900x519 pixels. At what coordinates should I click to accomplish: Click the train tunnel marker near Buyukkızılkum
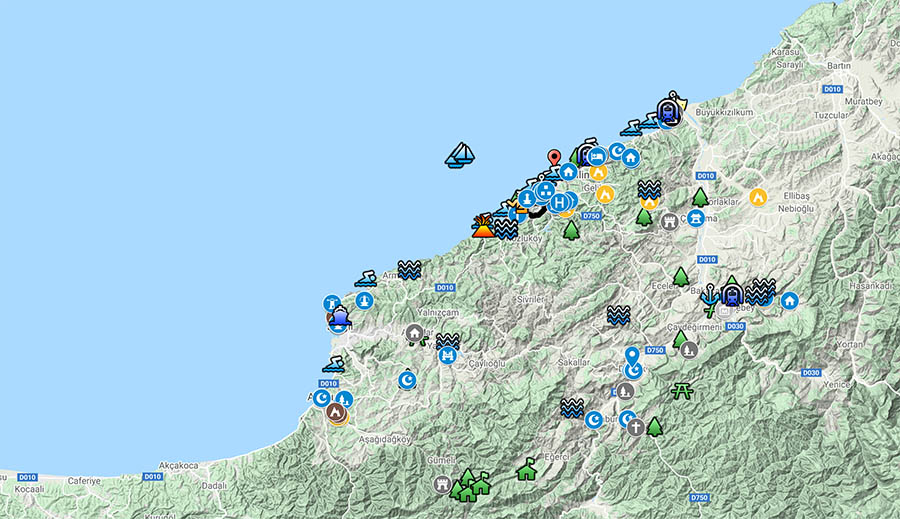[x=669, y=111]
